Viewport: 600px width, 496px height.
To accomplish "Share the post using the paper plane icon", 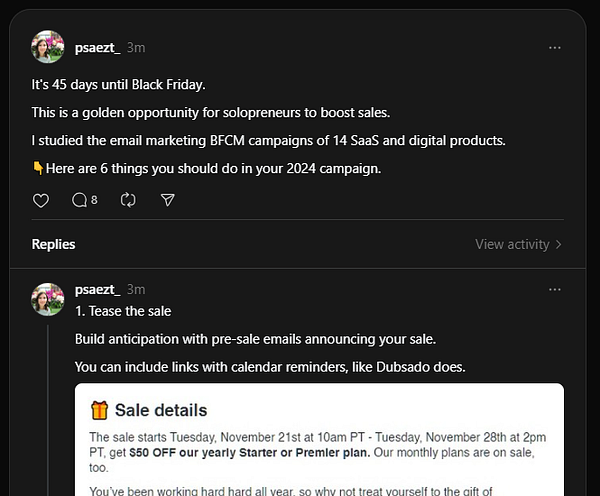I will coord(168,200).
